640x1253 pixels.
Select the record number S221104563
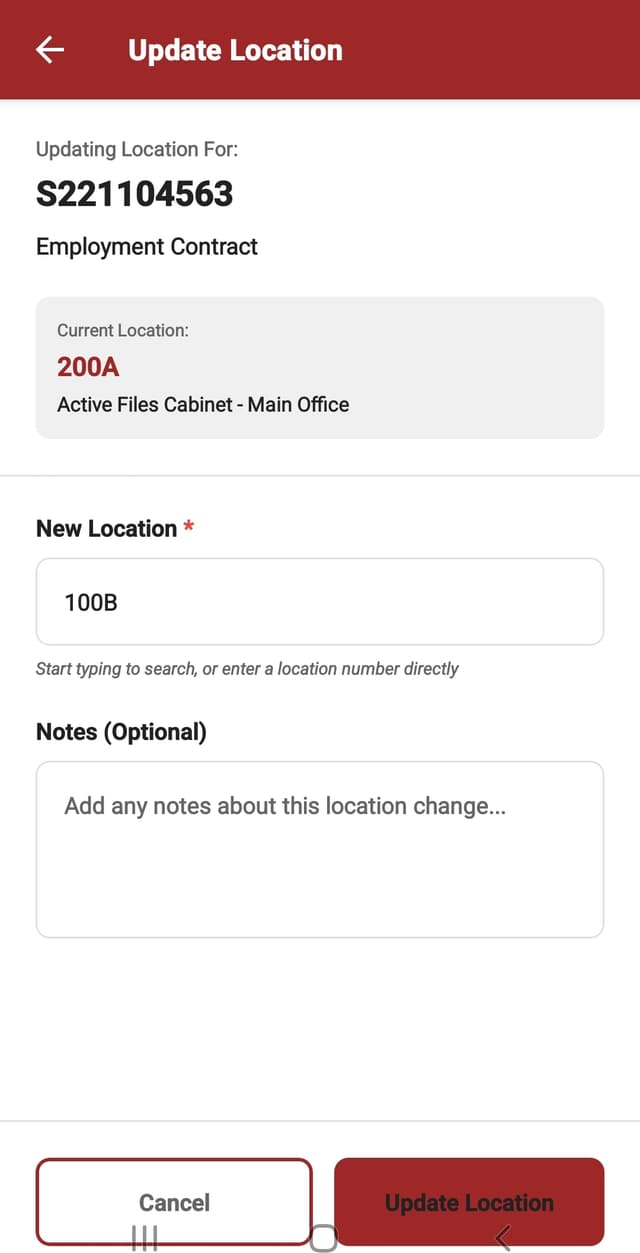(x=135, y=194)
